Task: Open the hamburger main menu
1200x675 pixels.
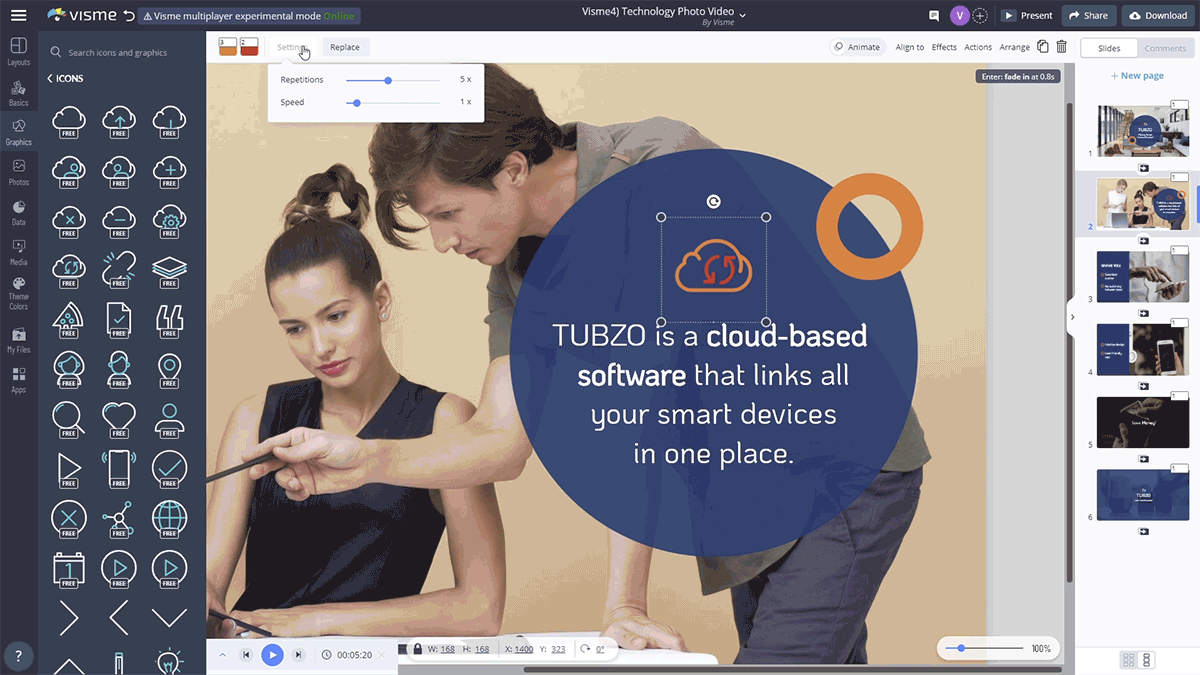Action: (18, 16)
